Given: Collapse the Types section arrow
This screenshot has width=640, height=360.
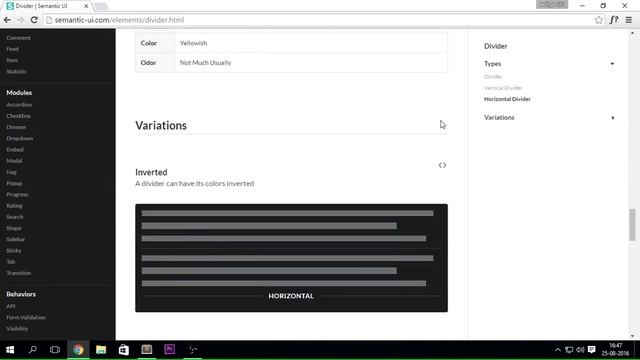Looking at the screenshot, I should click(x=612, y=64).
